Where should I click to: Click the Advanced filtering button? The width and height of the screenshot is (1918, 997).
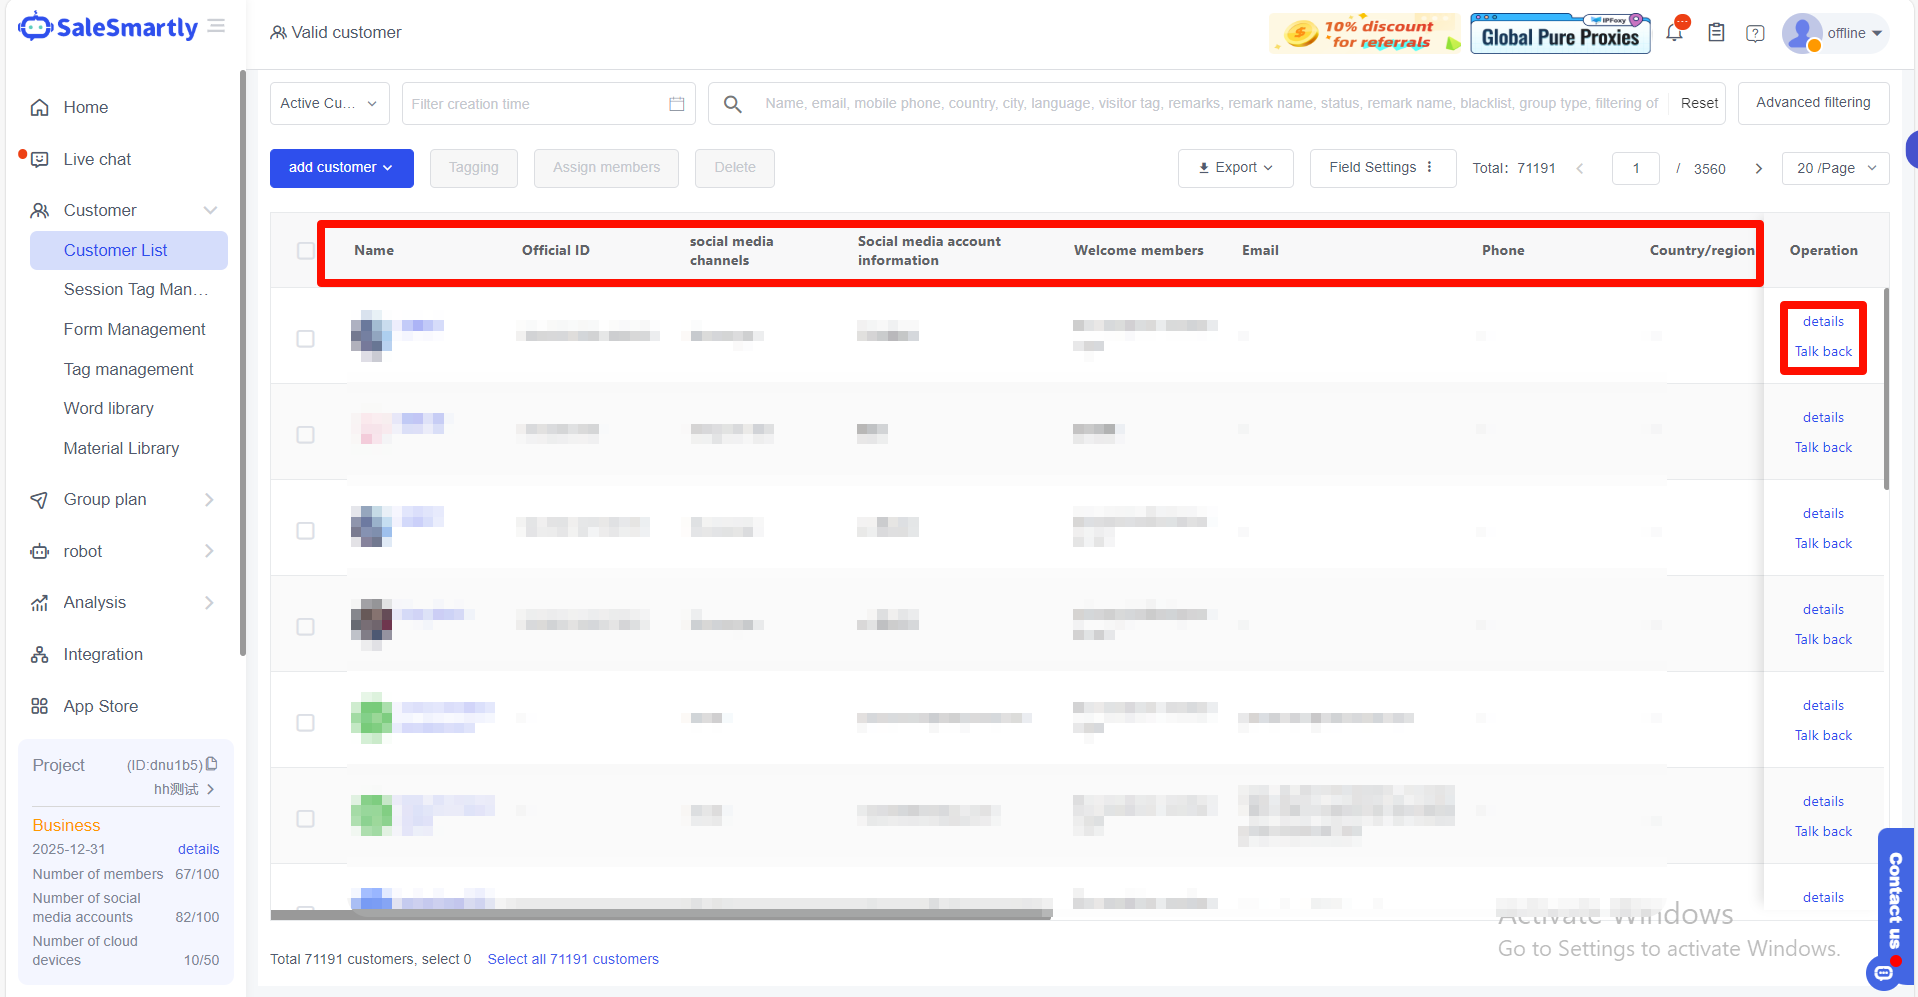click(x=1812, y=103)
